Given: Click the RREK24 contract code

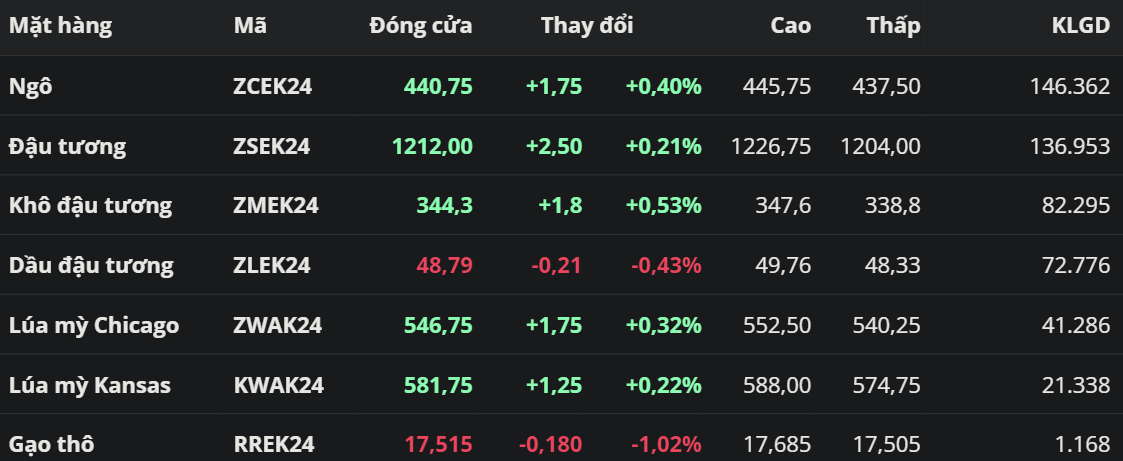Looking at the screenshot, I should tap(274, 443).
